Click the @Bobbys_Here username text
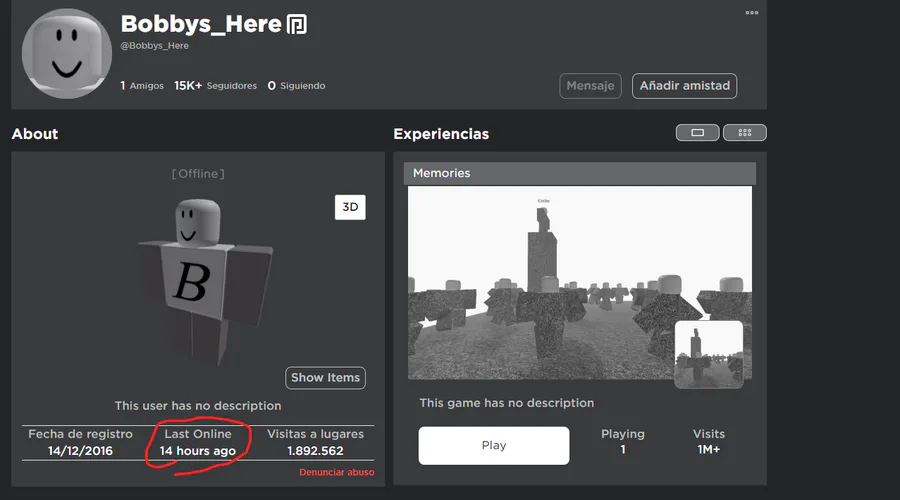This screenshot has height=500, width=900. coord(154,46)
